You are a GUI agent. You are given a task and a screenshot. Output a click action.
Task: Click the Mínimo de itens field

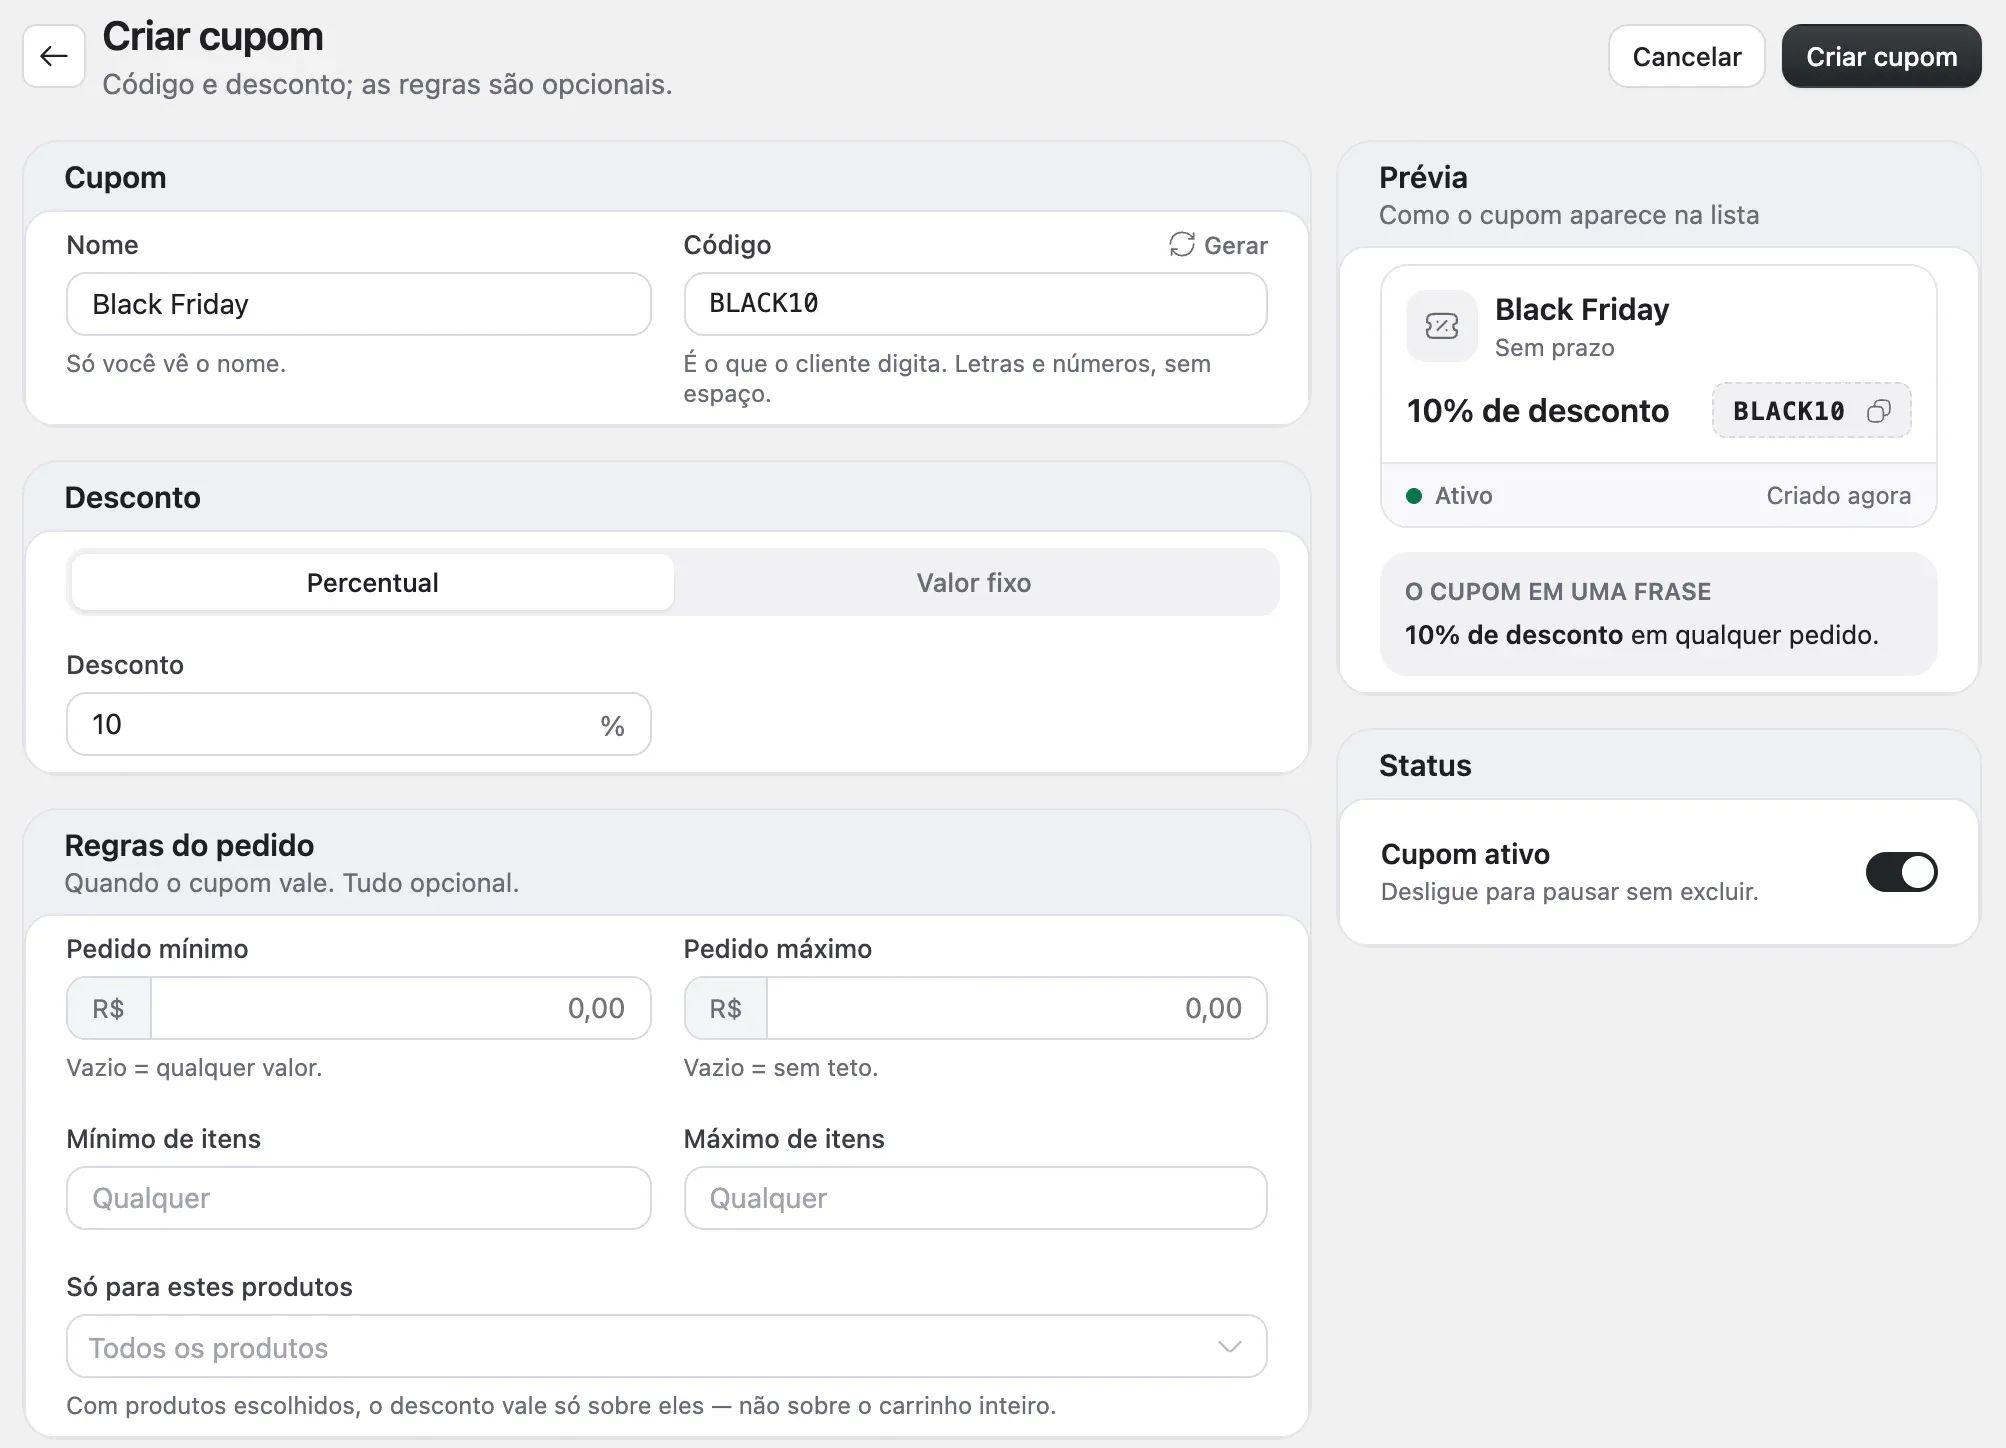358,1198
